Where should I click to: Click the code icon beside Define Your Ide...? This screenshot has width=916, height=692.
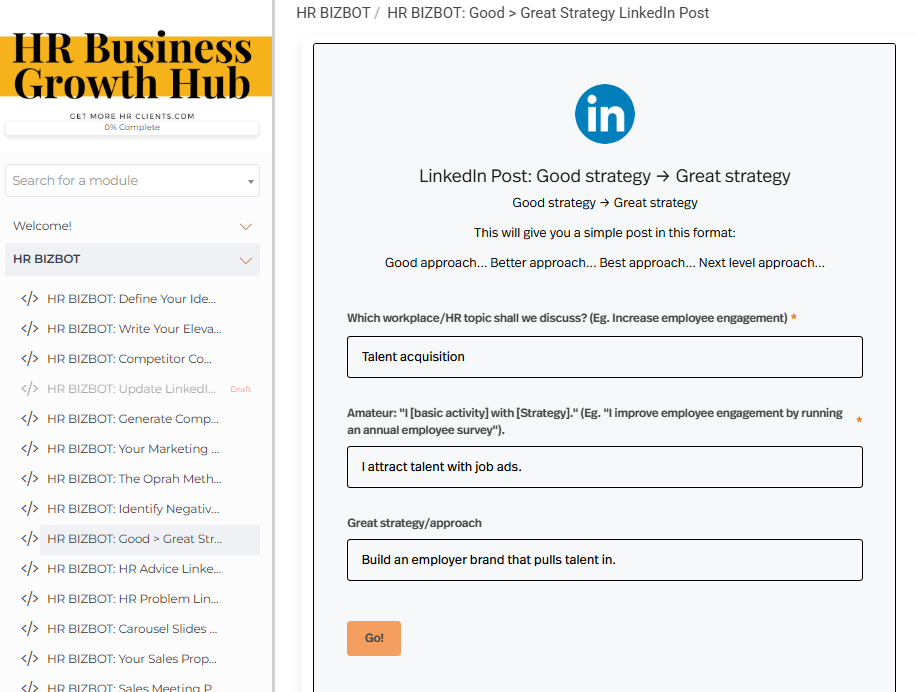(30, 299)
